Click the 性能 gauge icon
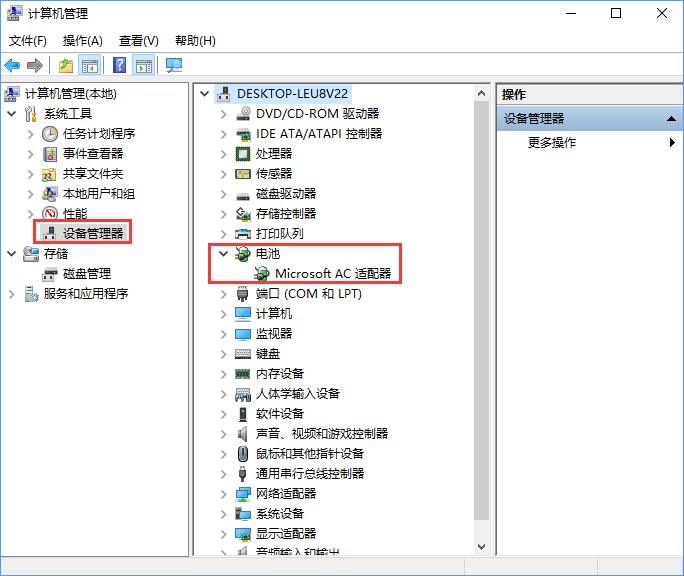The width and height of the screenshot is (684, 576). [x=50, y=213]
